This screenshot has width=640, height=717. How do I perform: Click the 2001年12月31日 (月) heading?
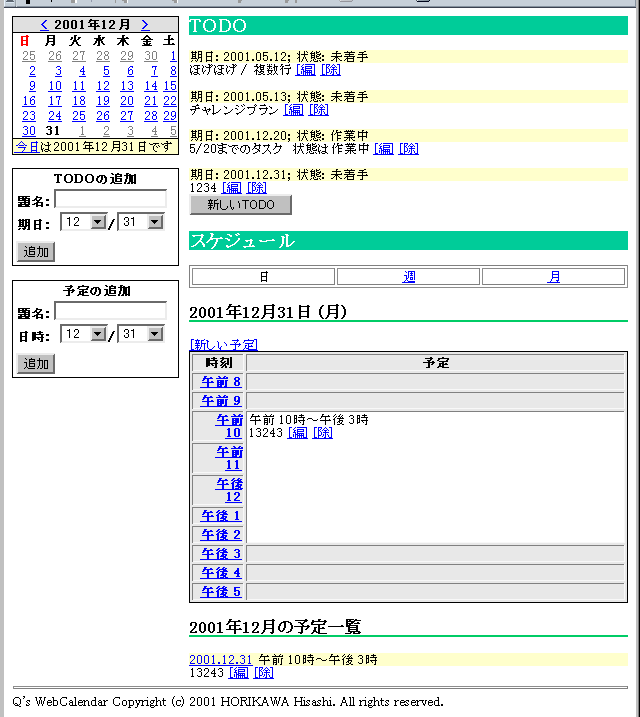[x=268, y=312]
